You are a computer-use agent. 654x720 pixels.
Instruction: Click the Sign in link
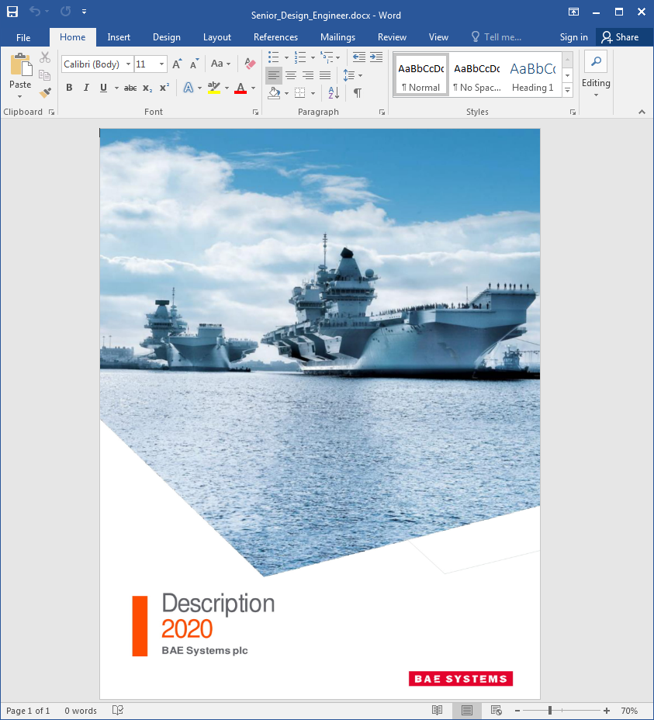pos(574,37)
